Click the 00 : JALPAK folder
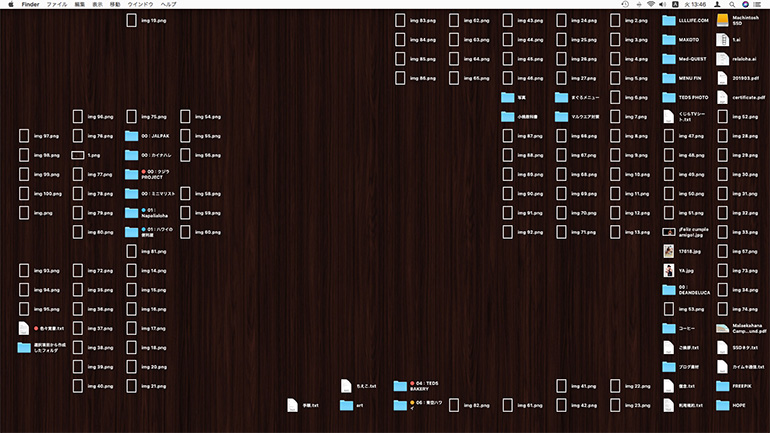This screenshot has height=433, width=770. pyautogui.click(x=131, y=136)
